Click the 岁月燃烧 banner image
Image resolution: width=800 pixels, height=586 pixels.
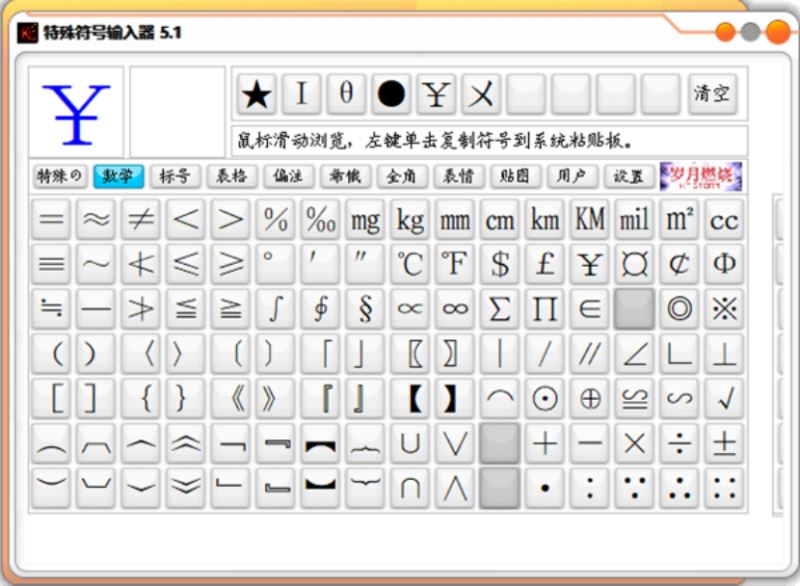(701, 176)
